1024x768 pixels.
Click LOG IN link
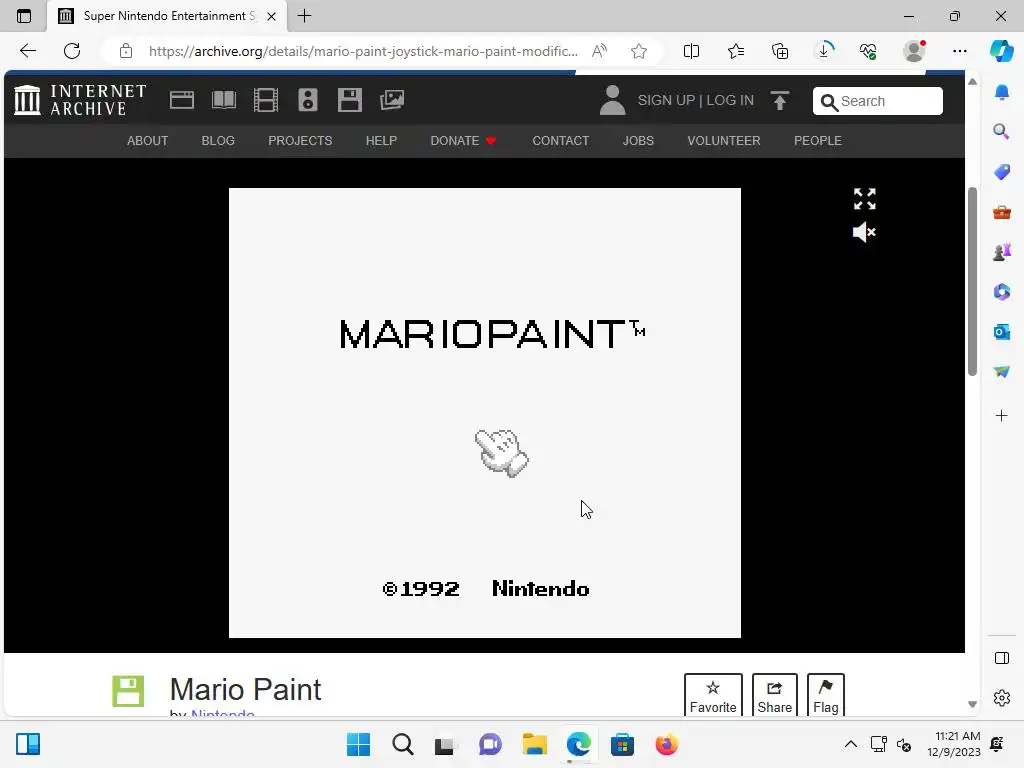coord(730,100)
